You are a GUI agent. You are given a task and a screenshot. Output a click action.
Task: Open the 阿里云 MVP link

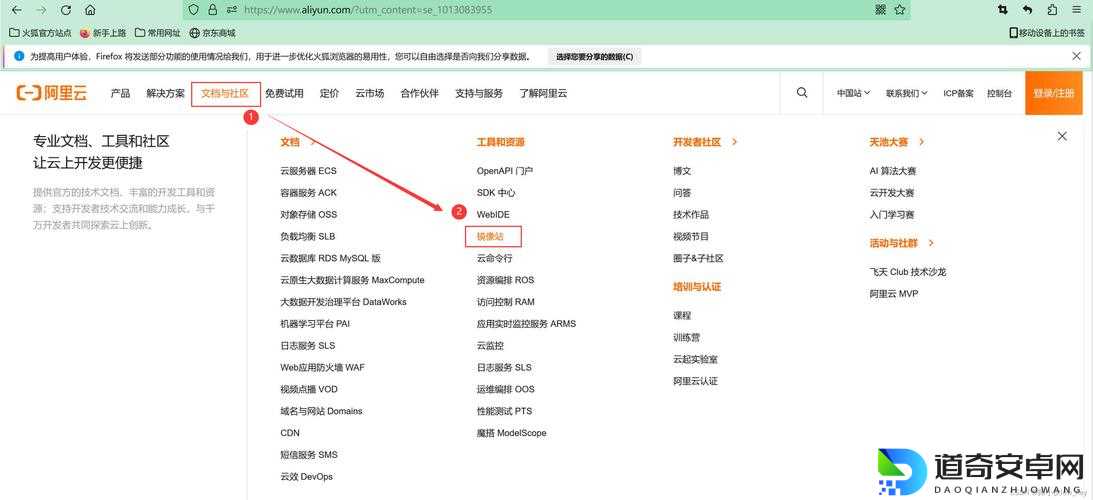click(894, 294)
